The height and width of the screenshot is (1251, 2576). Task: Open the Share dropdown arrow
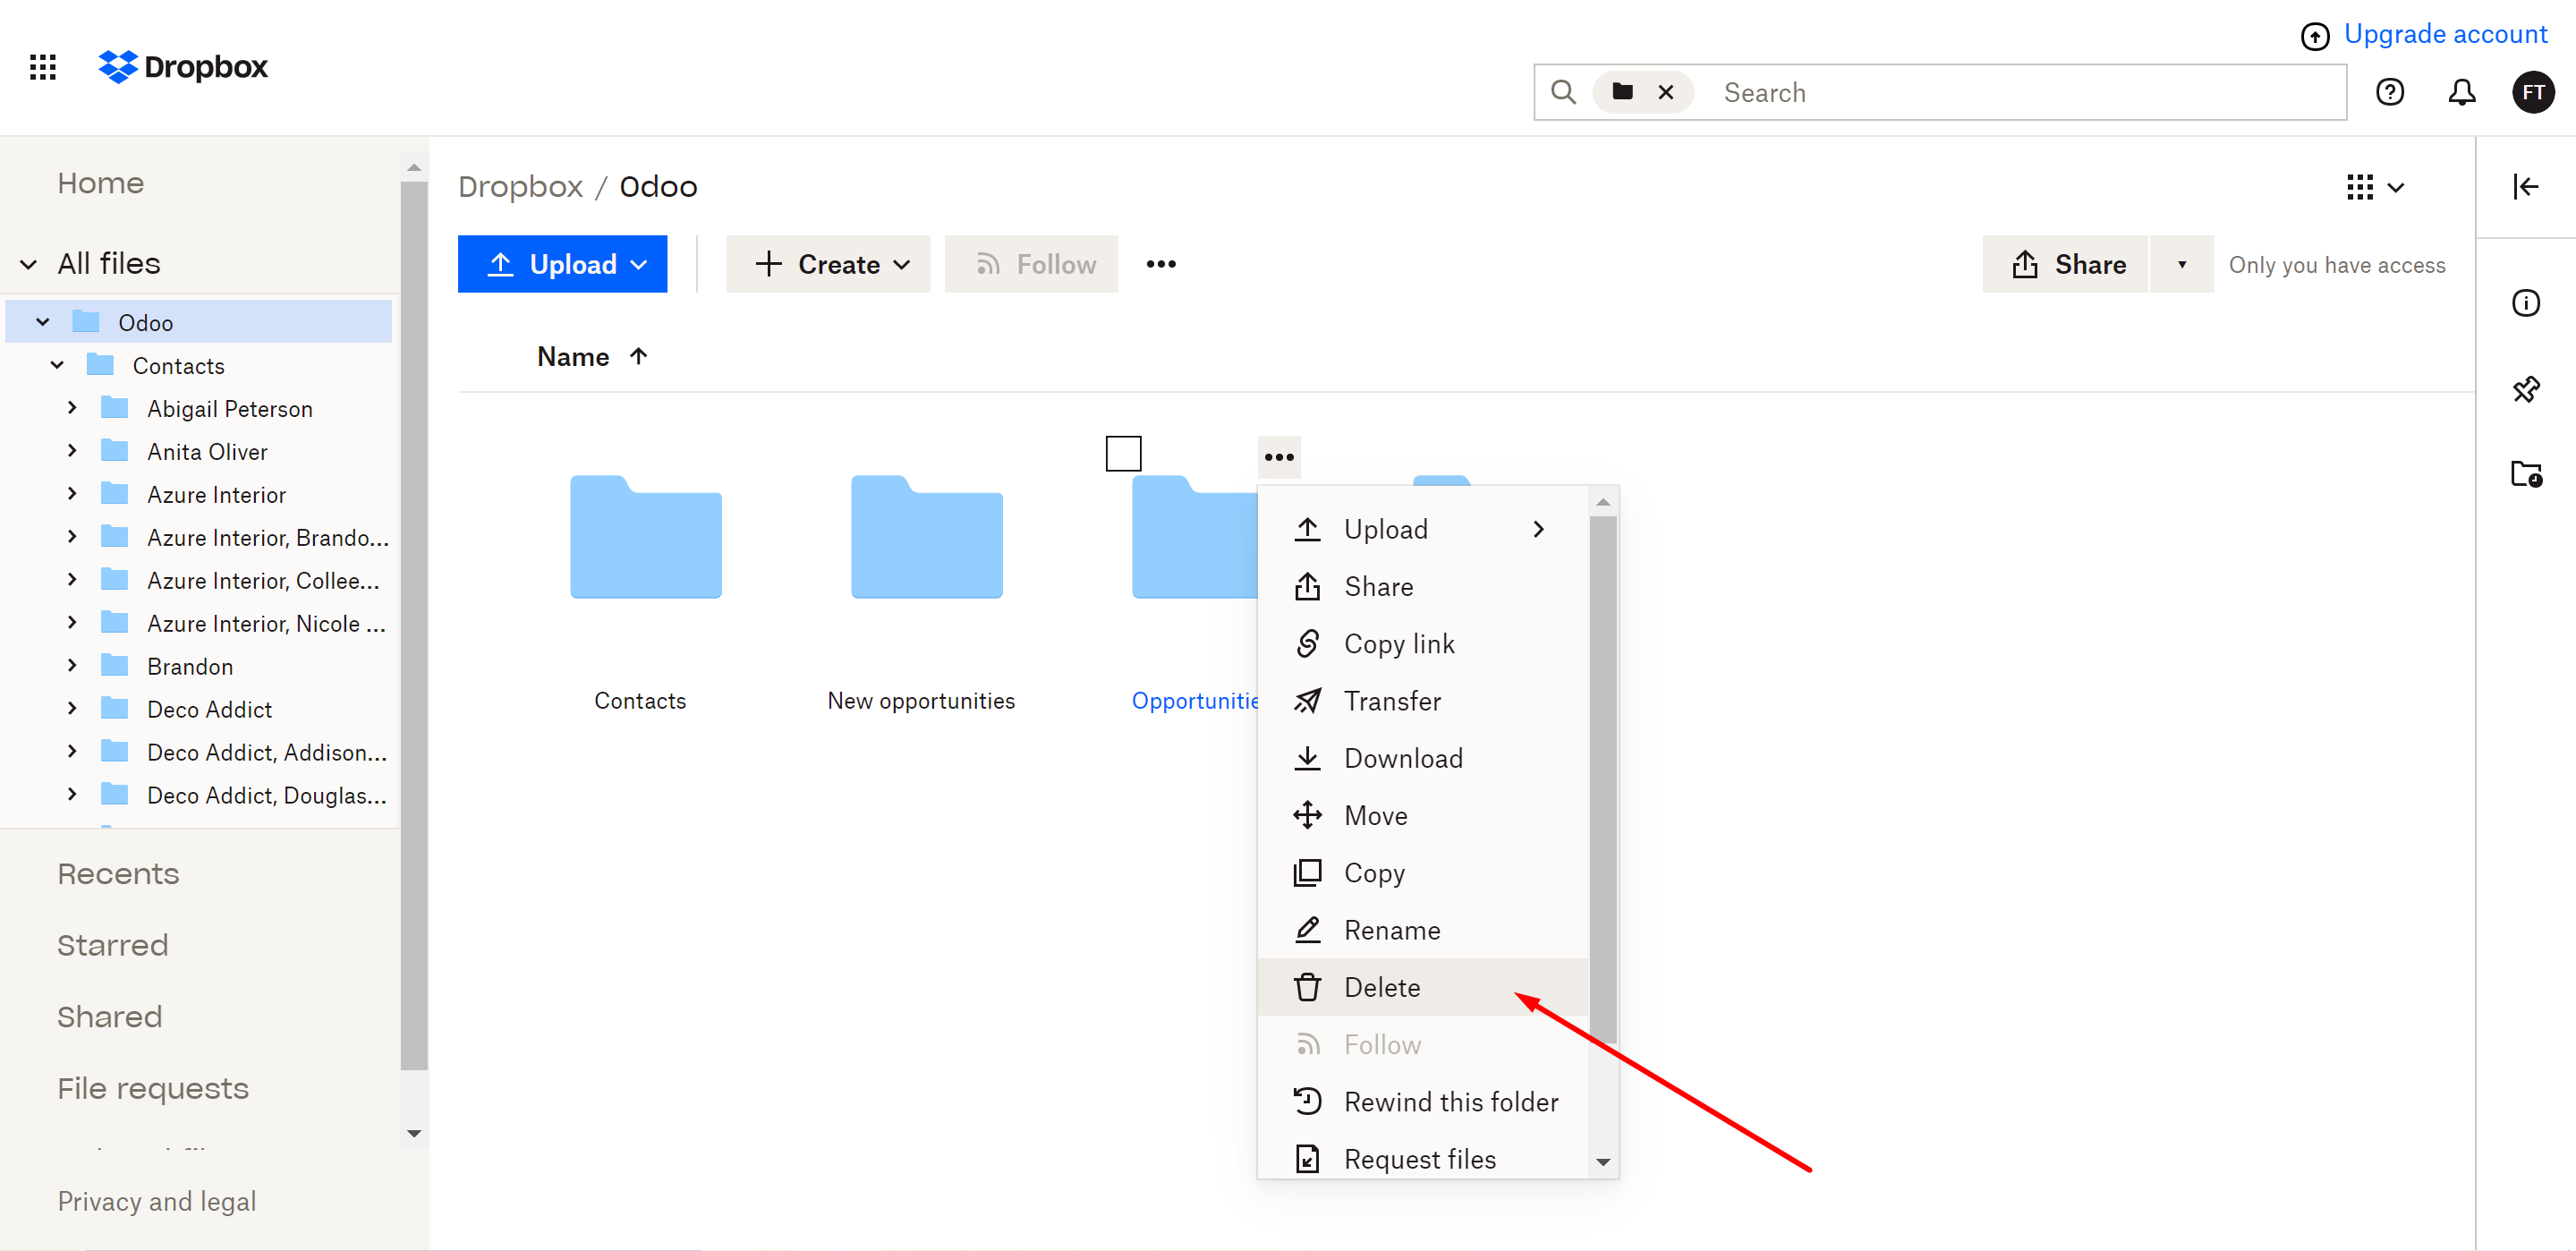(x=2182, y=264)
